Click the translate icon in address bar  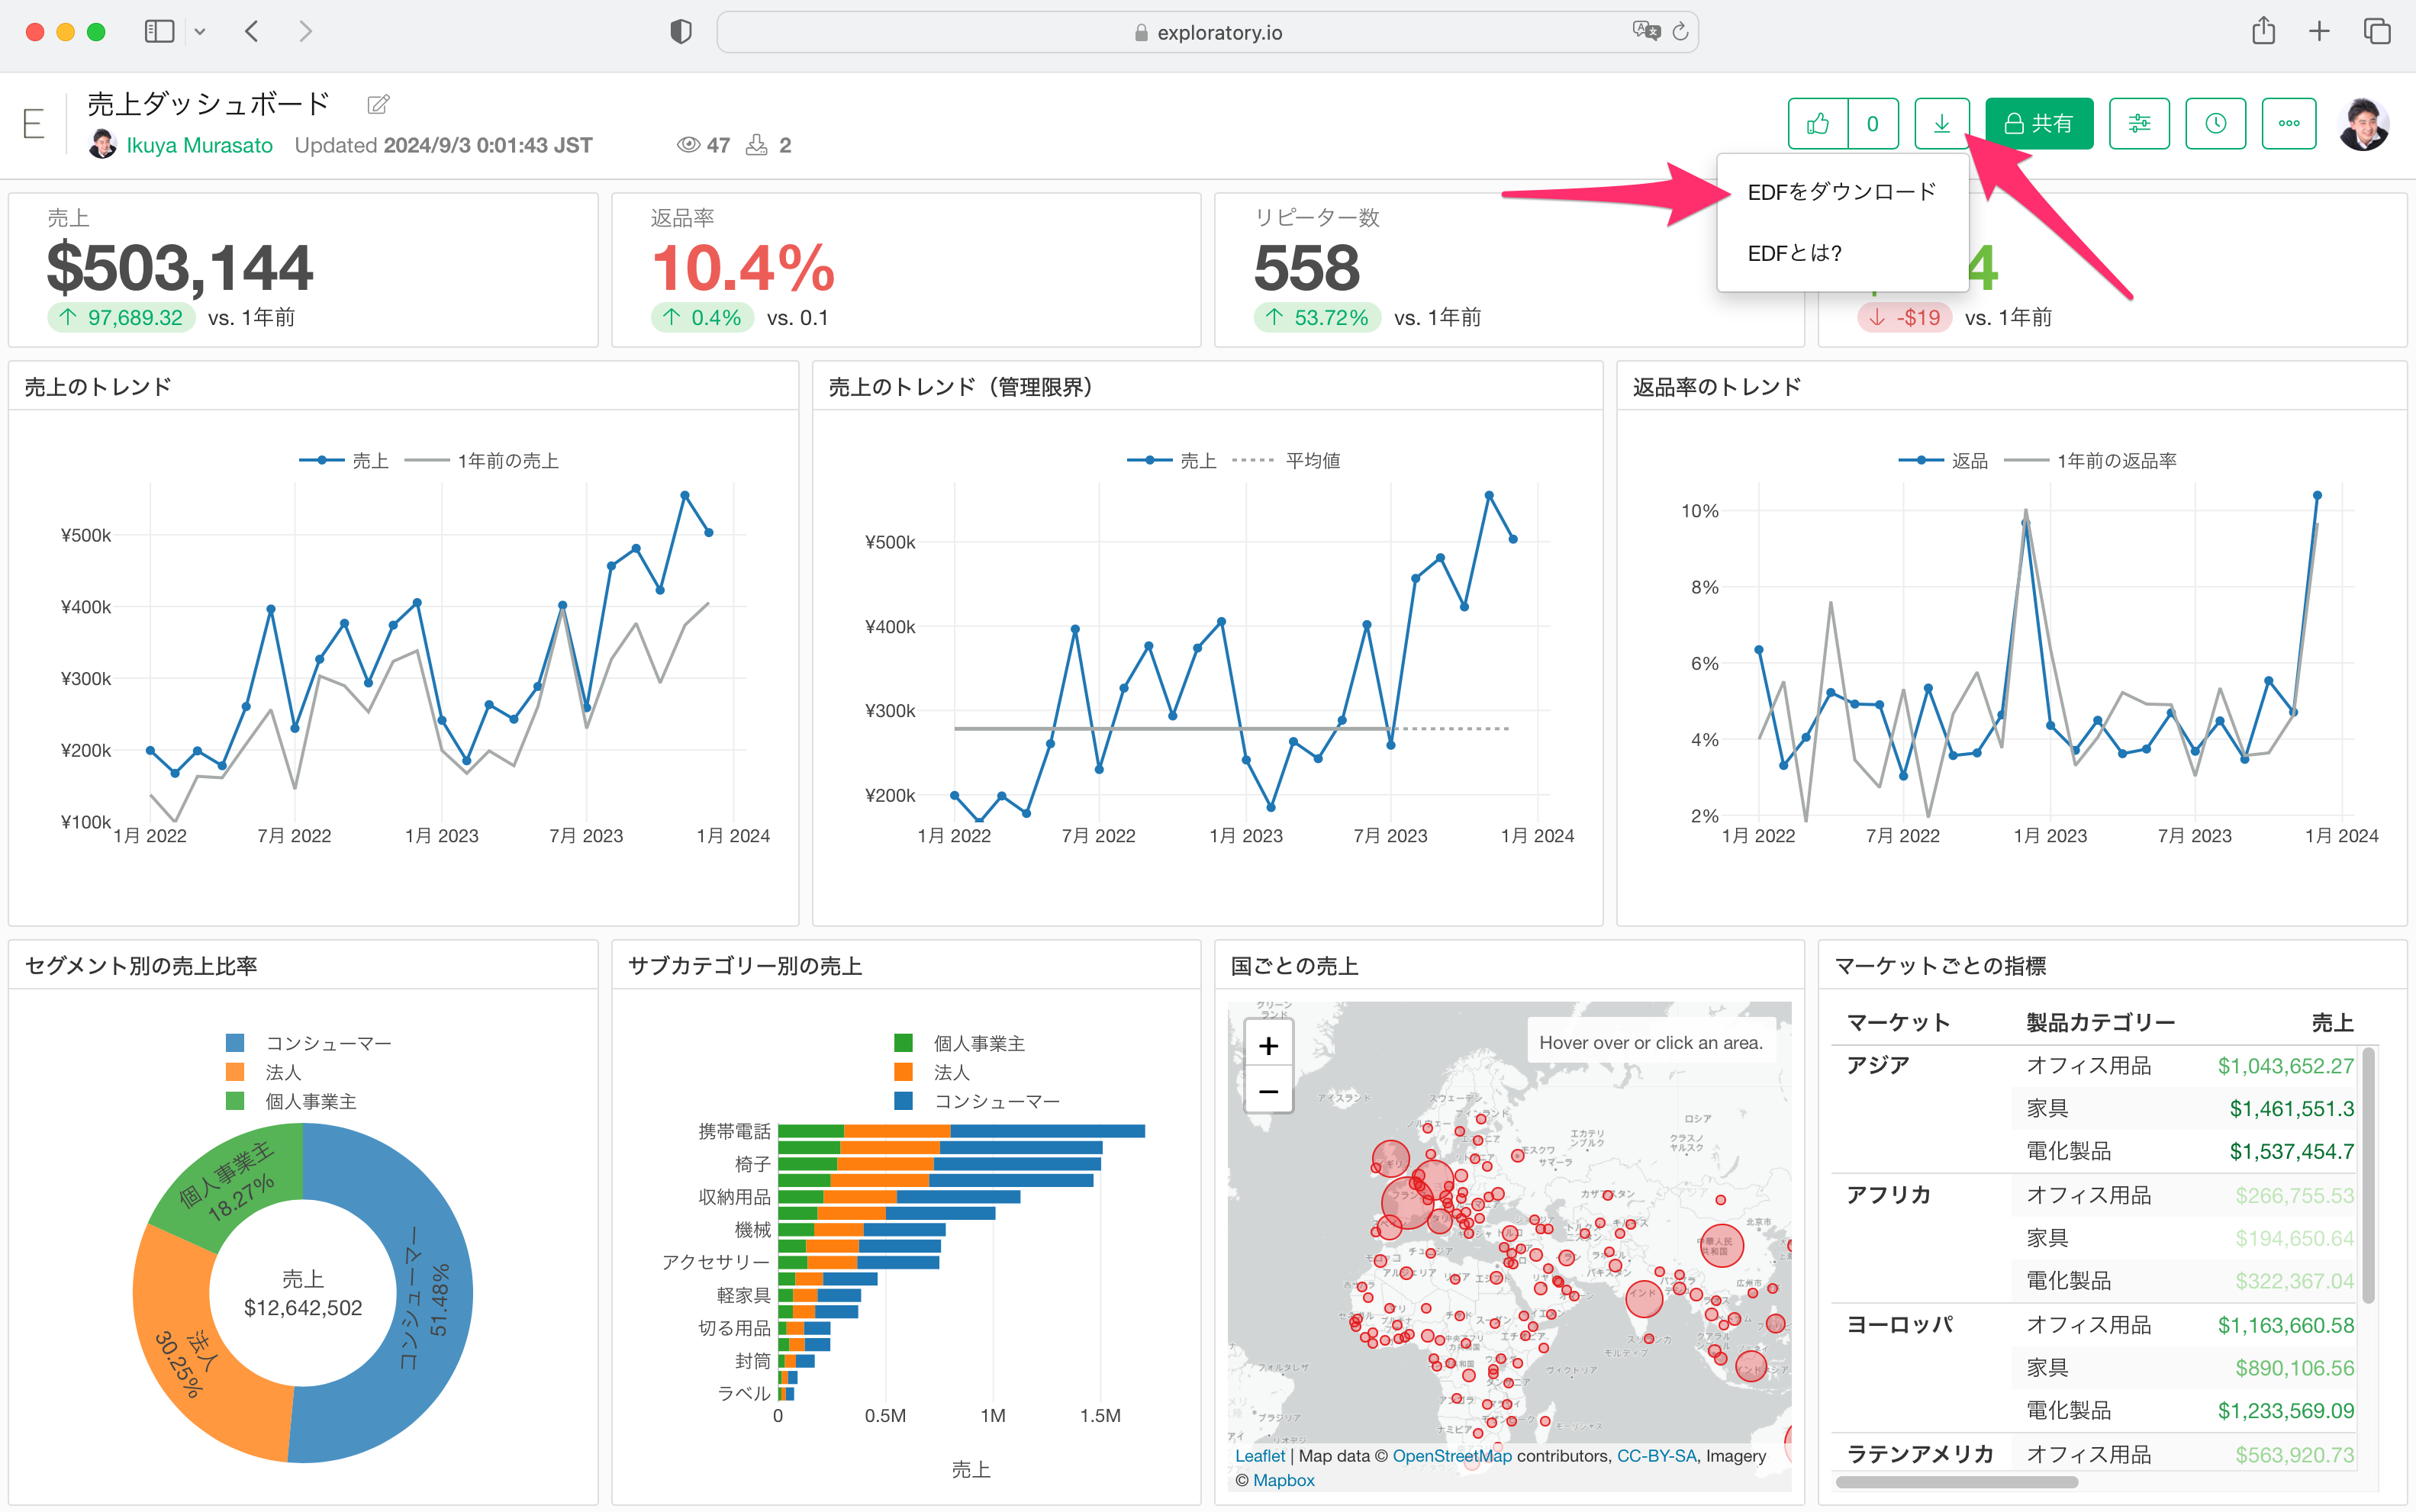pos(1645,32)
